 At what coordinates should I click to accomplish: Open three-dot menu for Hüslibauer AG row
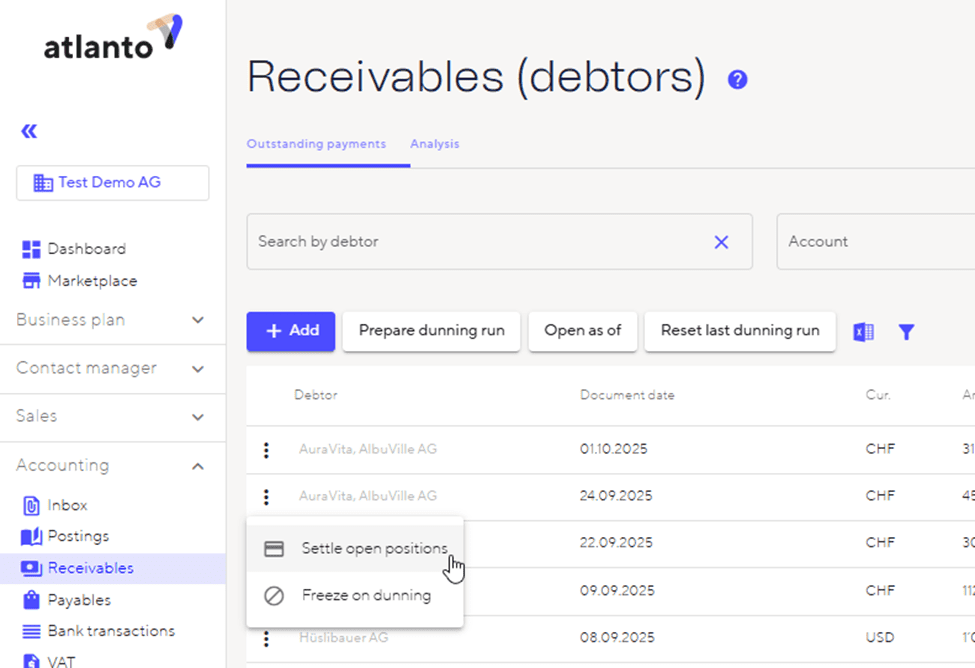pos(266,638)
